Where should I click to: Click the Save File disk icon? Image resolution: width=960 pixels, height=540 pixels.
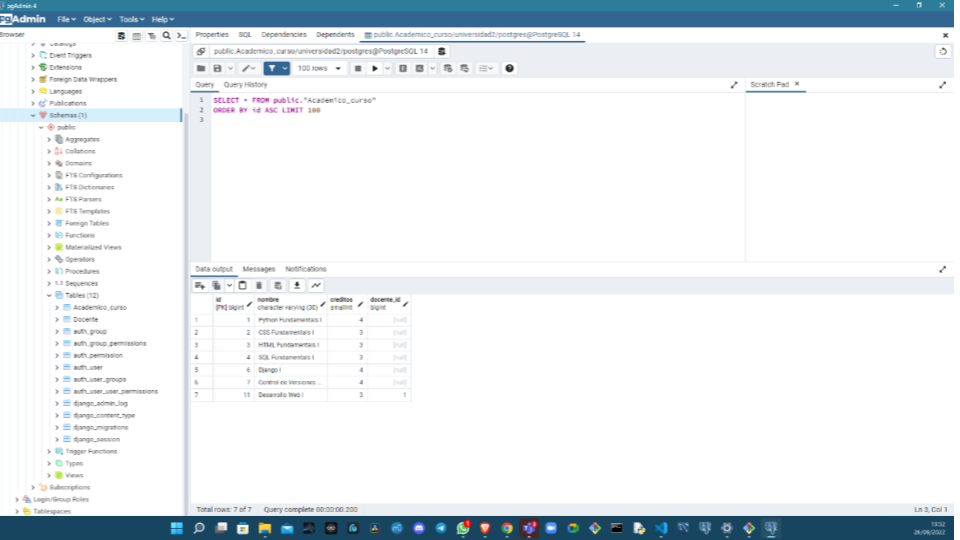tap(217, 69)
